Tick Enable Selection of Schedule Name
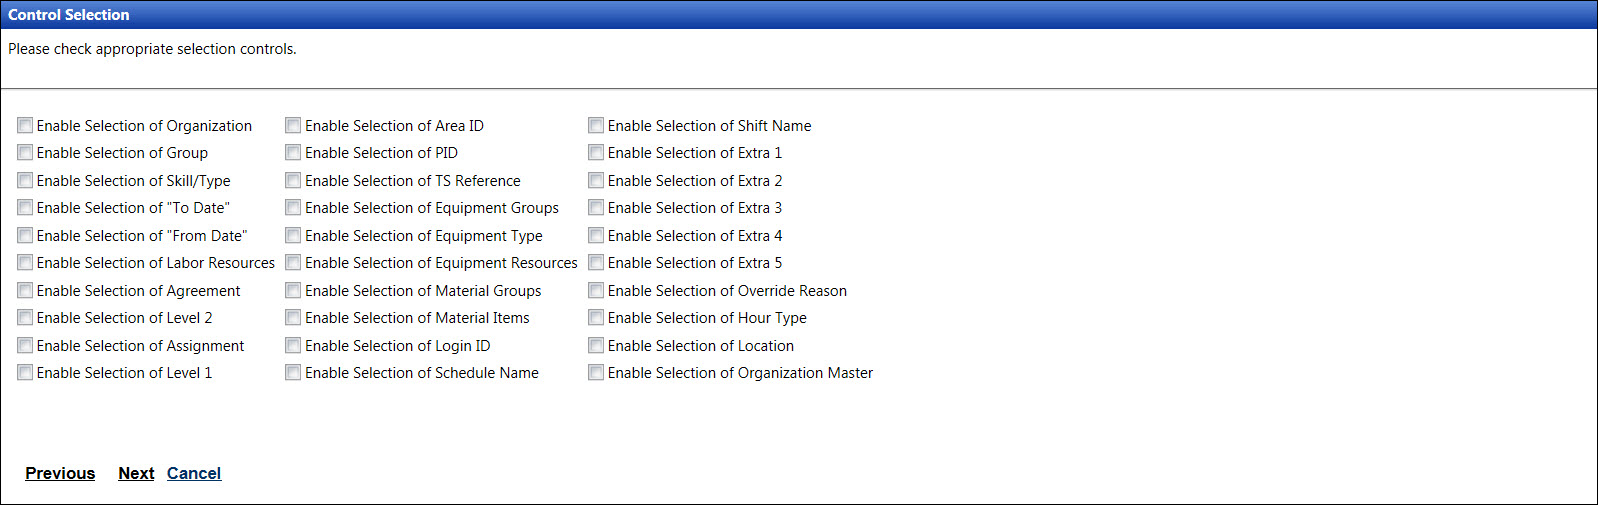 [x=293, y=373]
